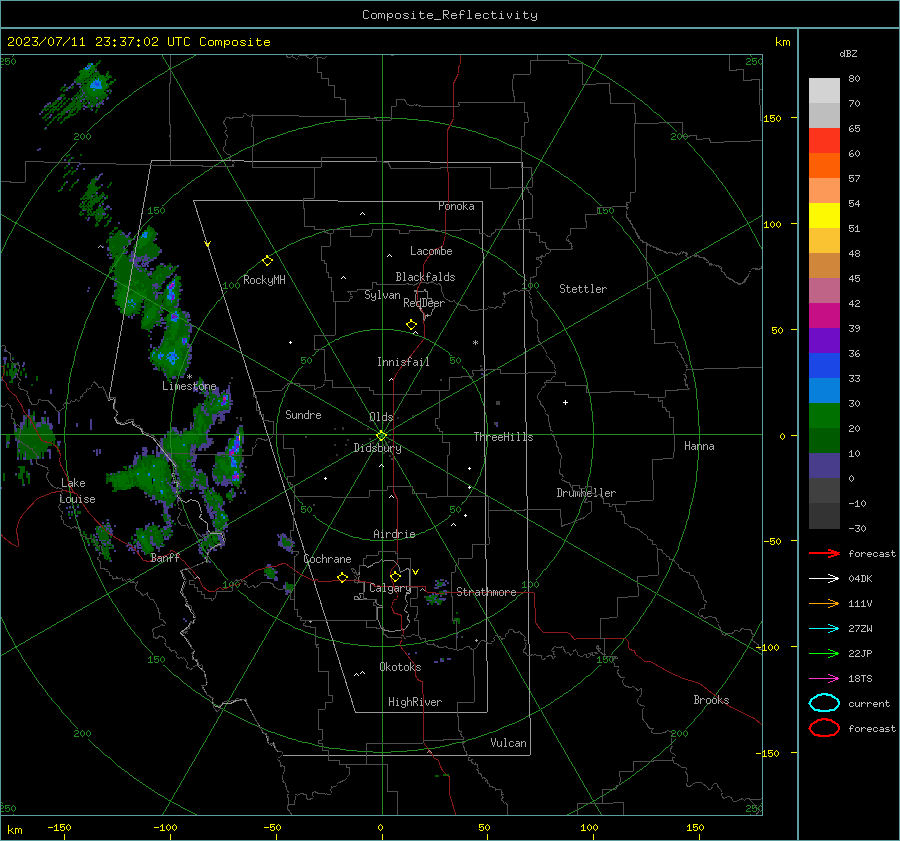
Task: Select the pink 42 dBZ color swatch
Action: point(824,291)
